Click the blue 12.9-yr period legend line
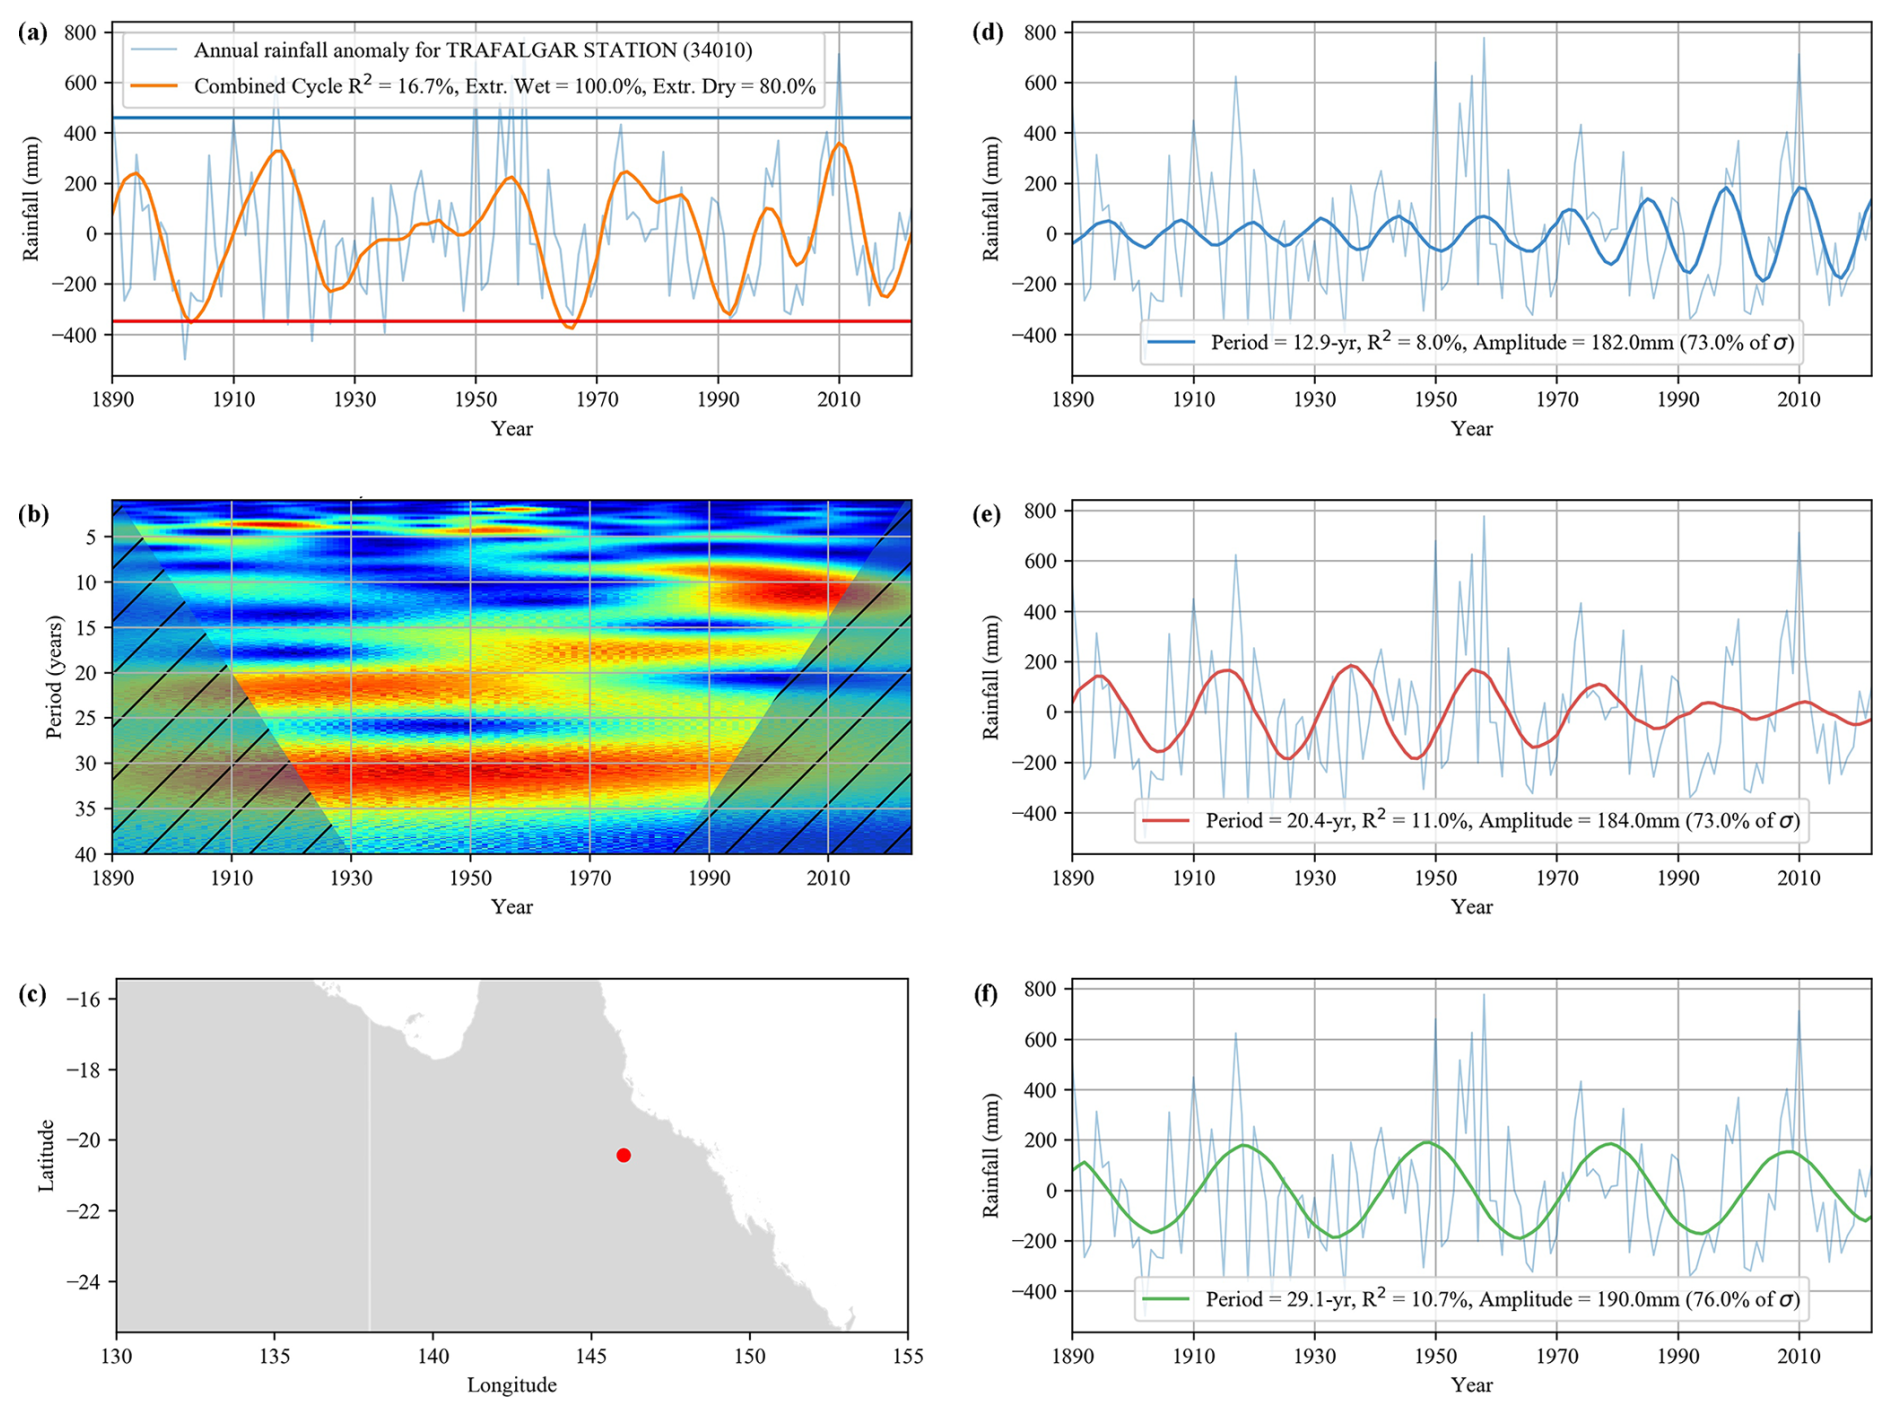Screen dimensions: 1892x1416 (x=1171, y=342)
